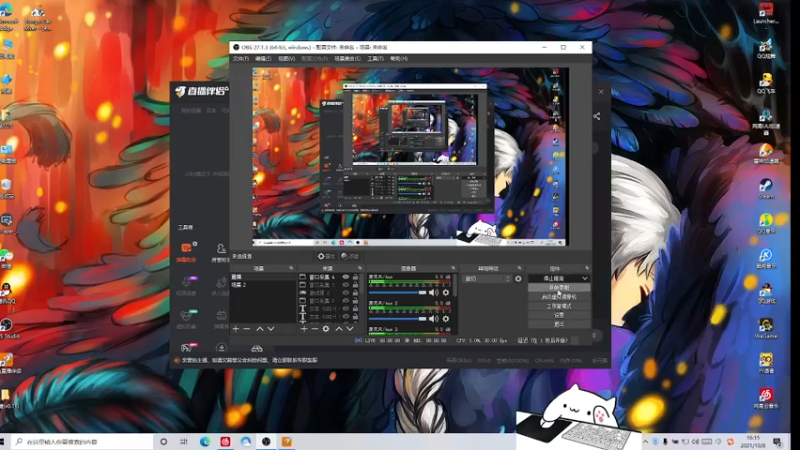Open the notification center in the system tray

tap(778, 441)
